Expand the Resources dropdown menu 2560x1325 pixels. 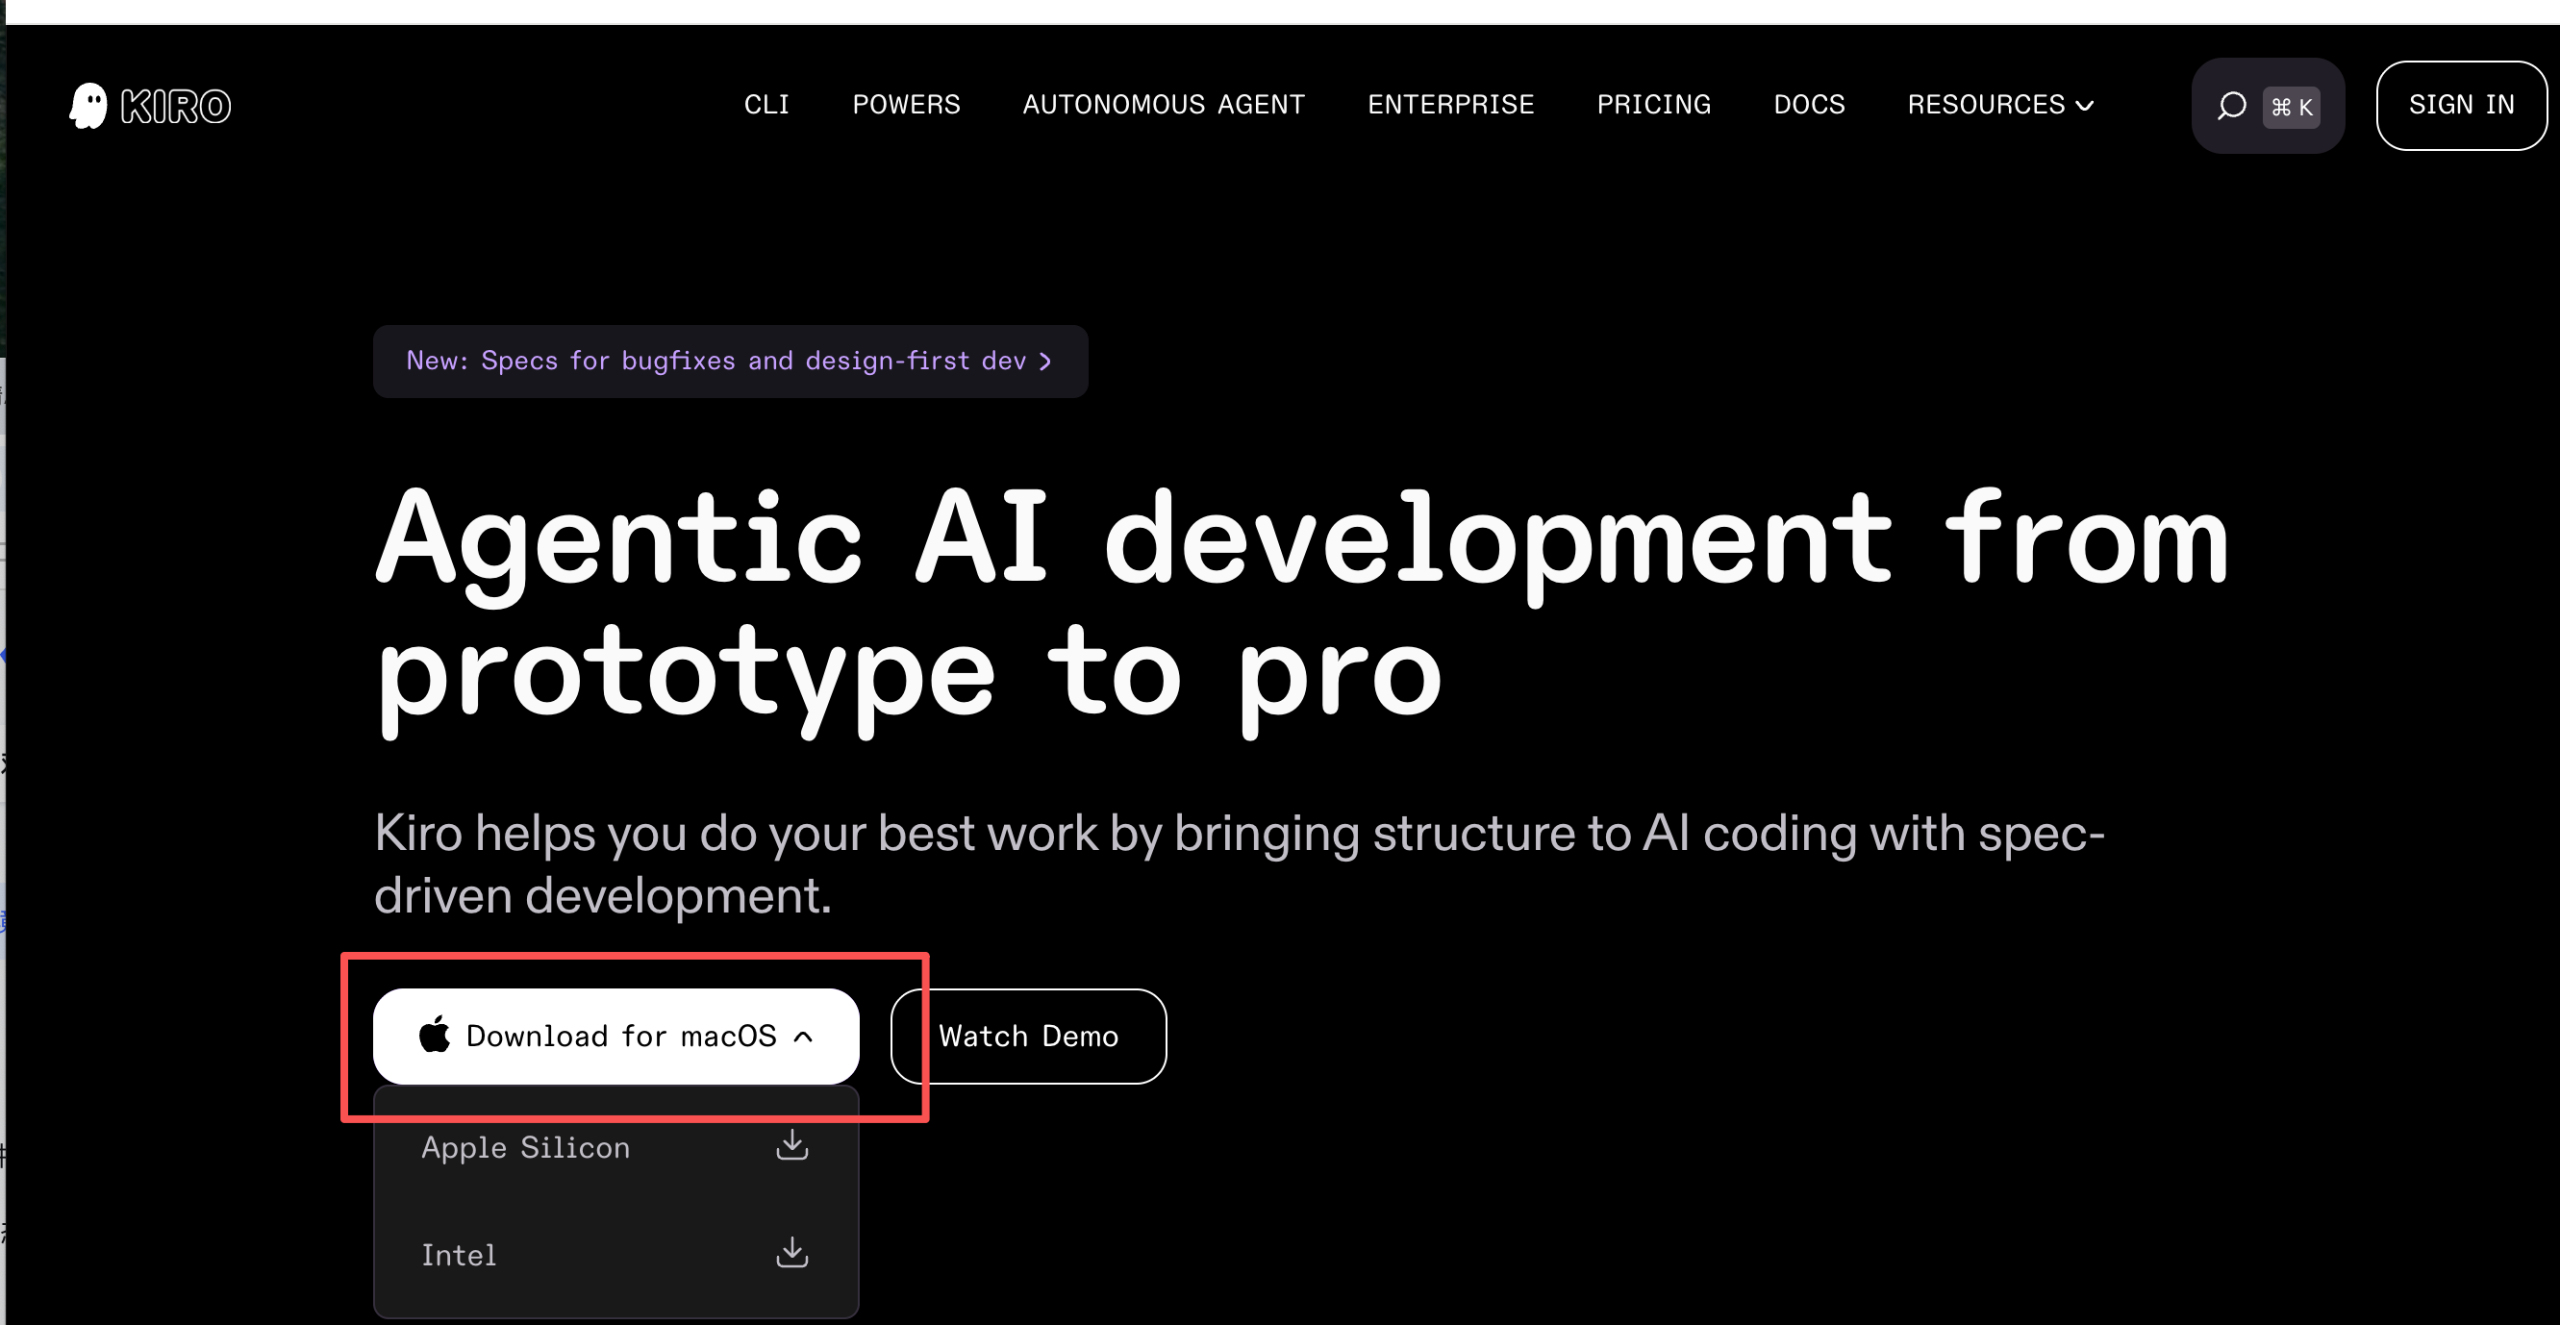(2000, 105)
